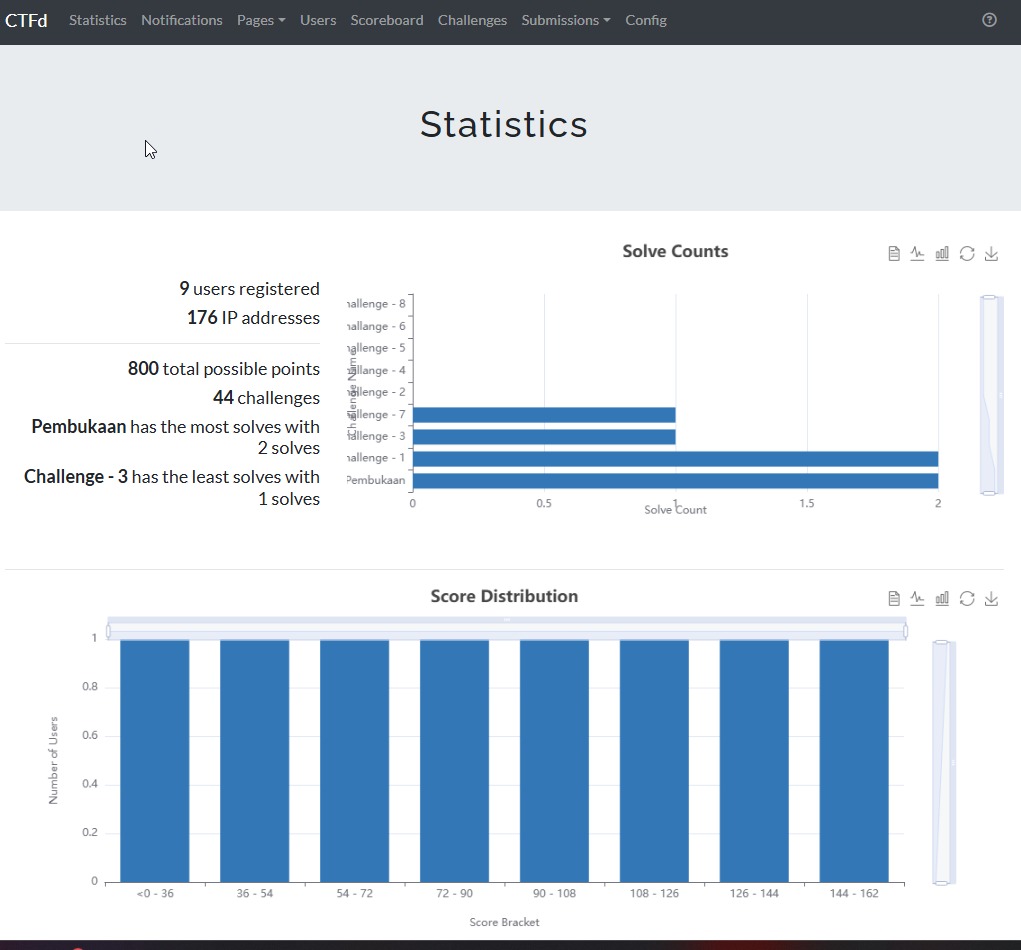Click the CTFd brand link
Viewport: 1021px width, 950px height.
(26, 20)
